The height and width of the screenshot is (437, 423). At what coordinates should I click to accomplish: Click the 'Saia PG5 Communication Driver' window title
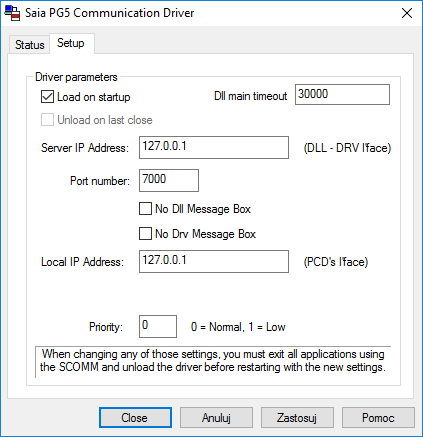pos(110,13)
